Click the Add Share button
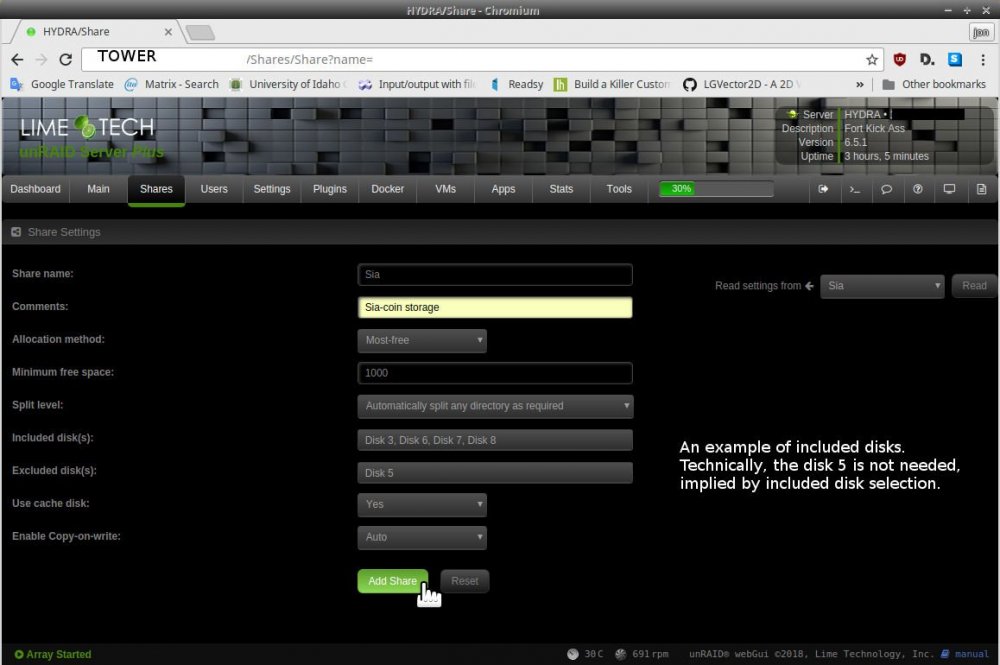 (x=393, y=581)
